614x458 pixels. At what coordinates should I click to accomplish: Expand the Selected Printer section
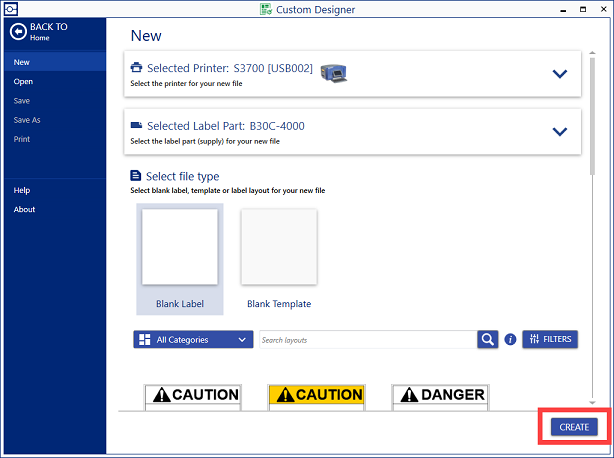click(x=559, y=73)
